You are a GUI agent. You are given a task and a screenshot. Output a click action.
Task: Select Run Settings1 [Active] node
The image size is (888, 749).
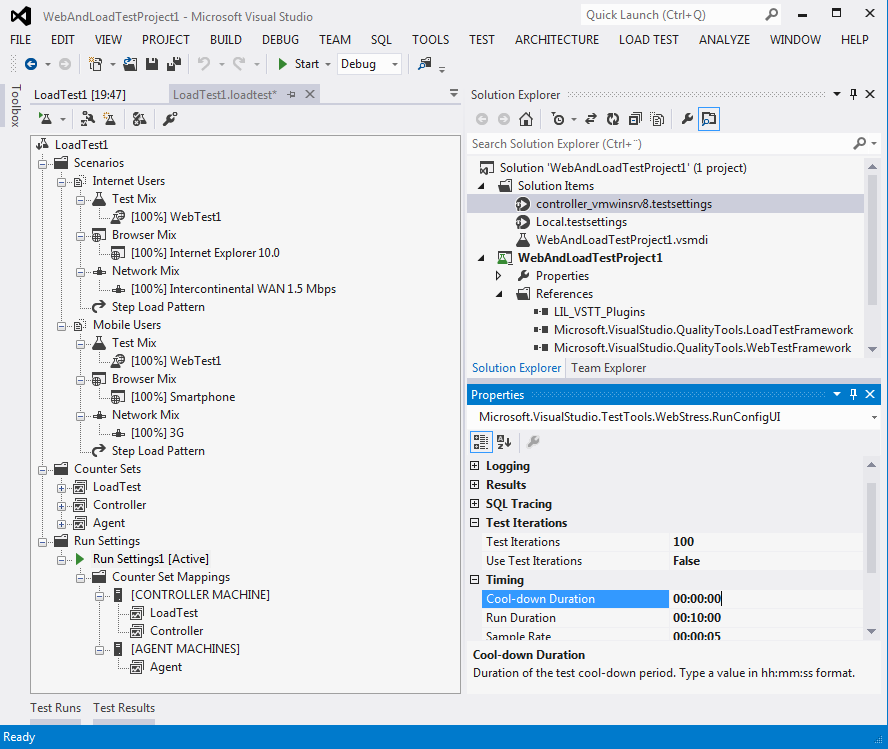point(151,559)
